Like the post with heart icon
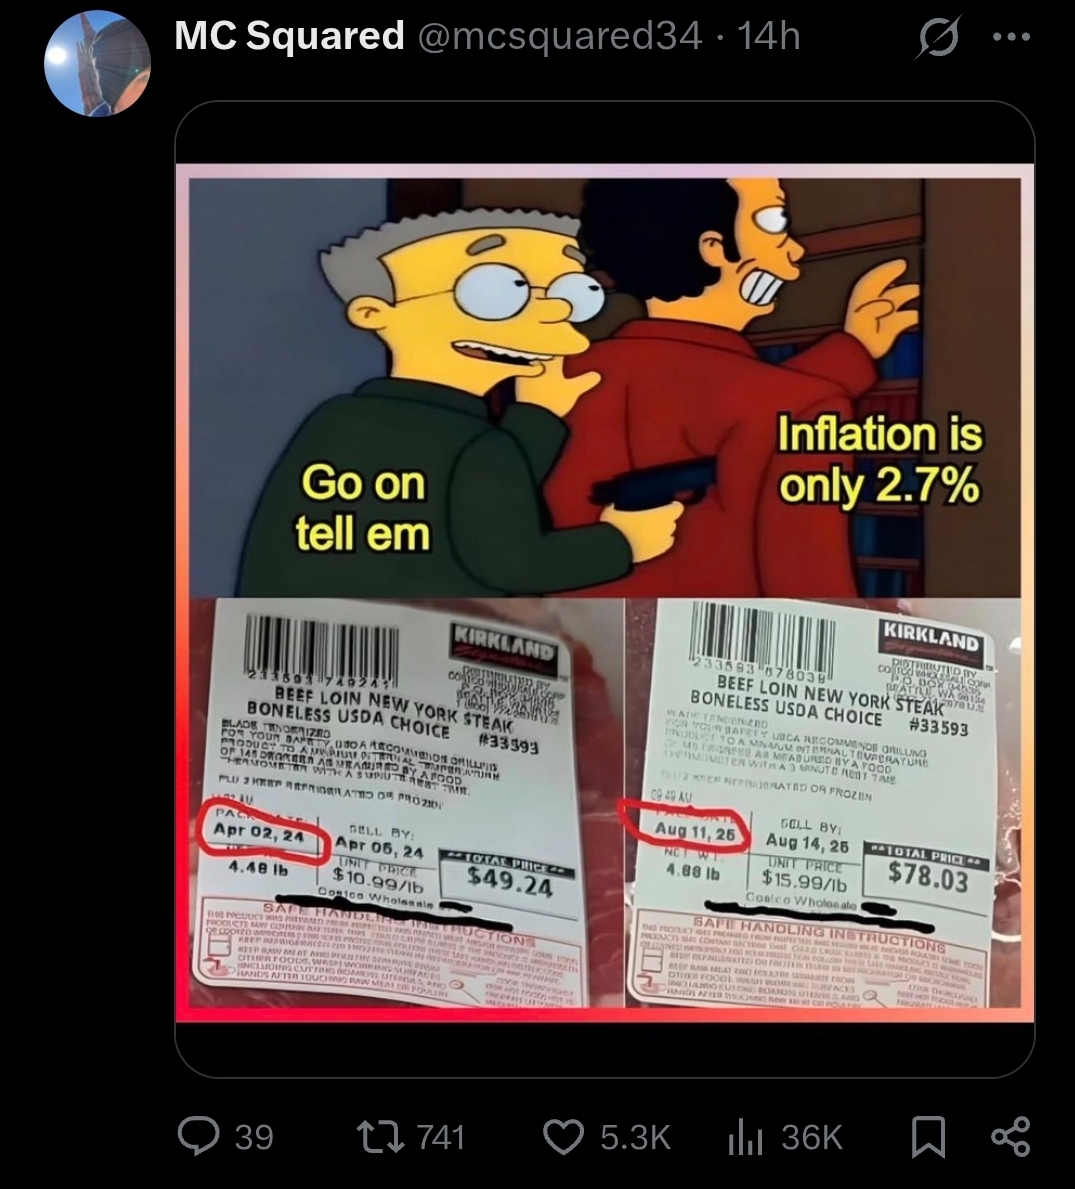Viewport: 1075px width, 1189px height. pos(565,1137)
